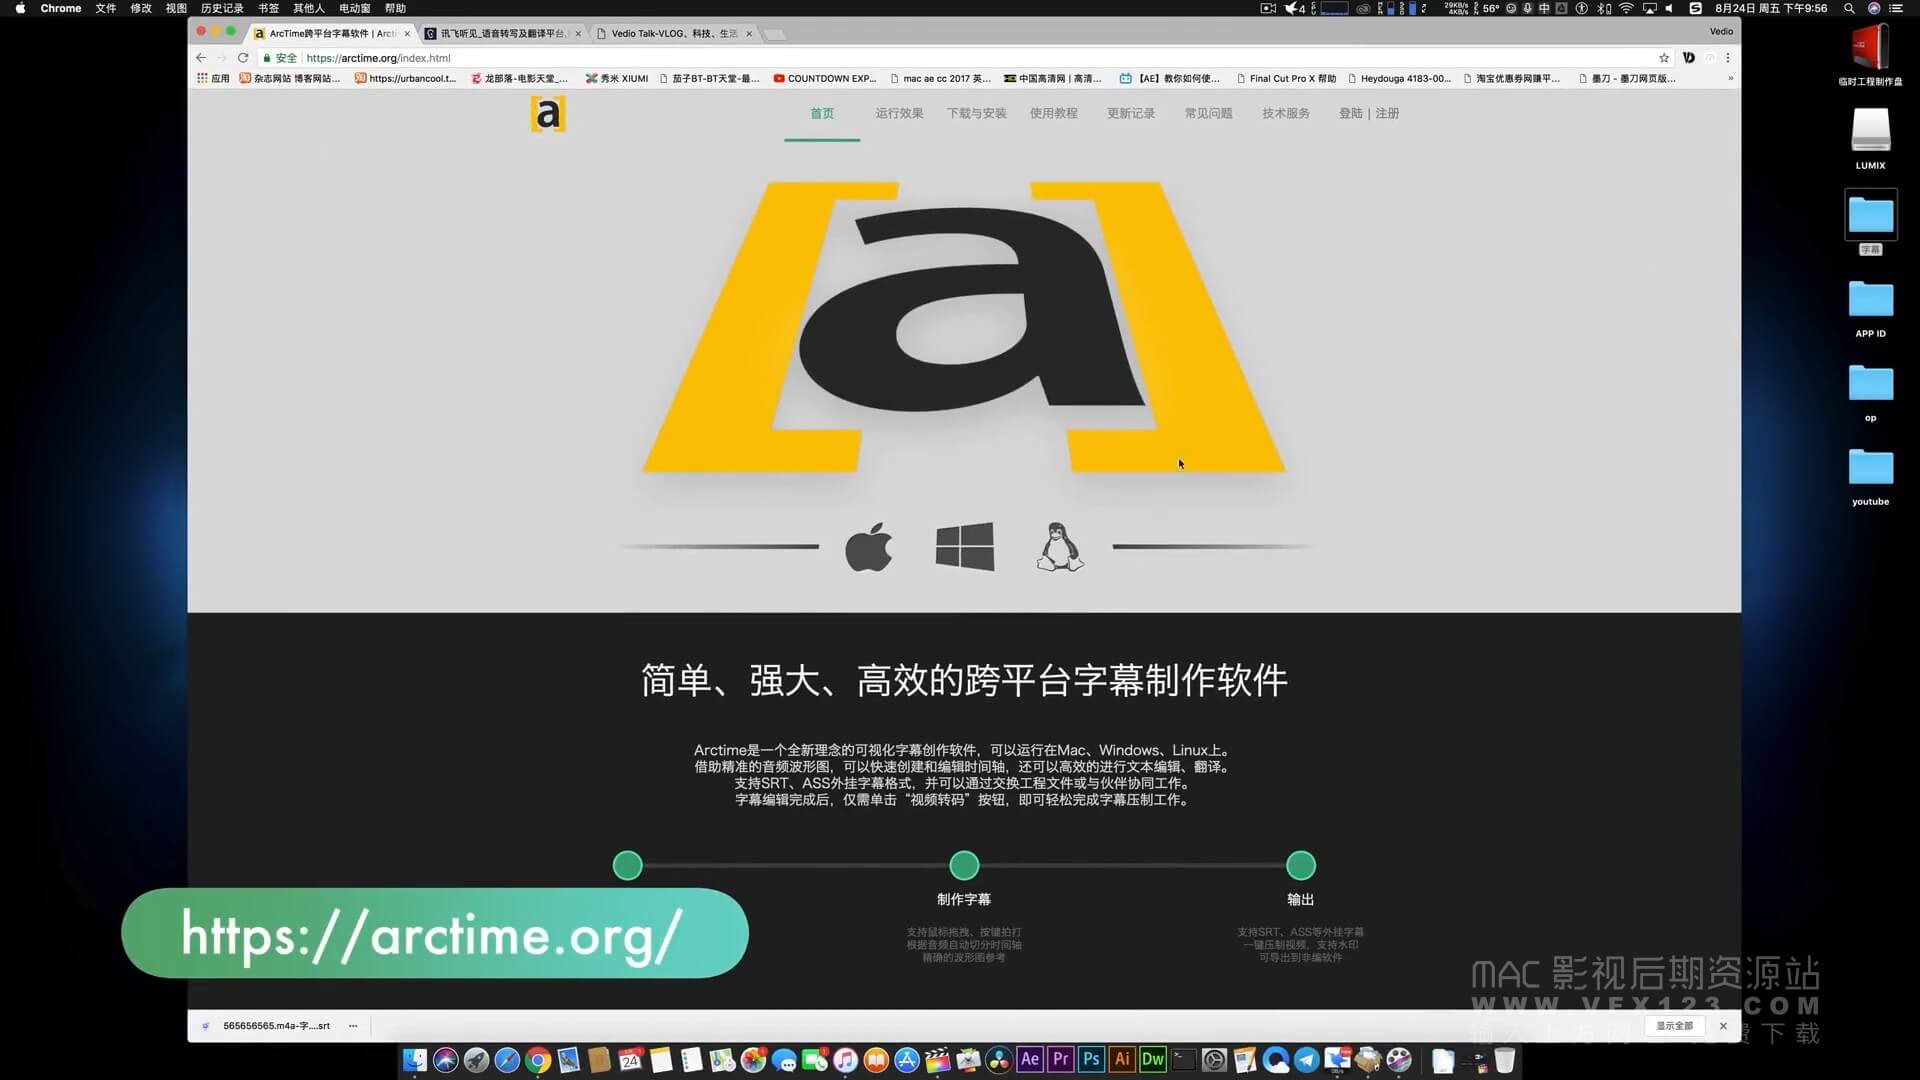Click the macOS download icon on Arctime page
The image size is (1920, 1080).
point(868,547)
